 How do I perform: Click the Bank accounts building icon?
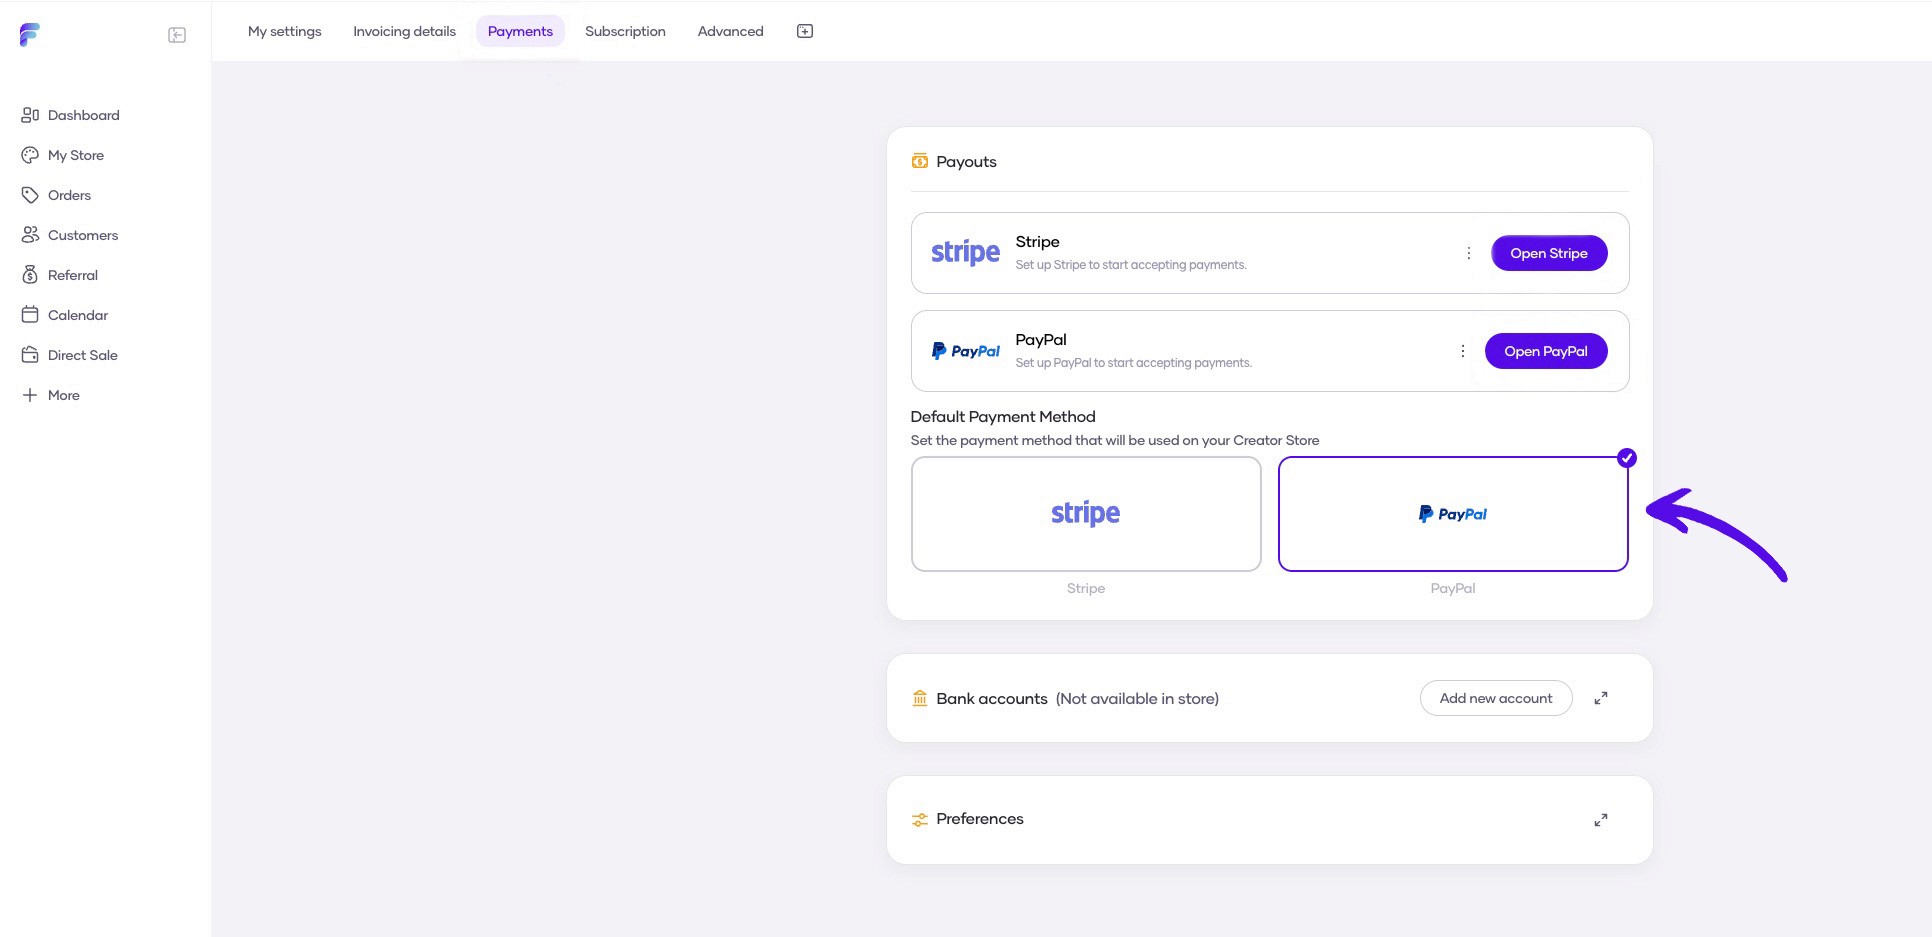(x=920, y=698)
